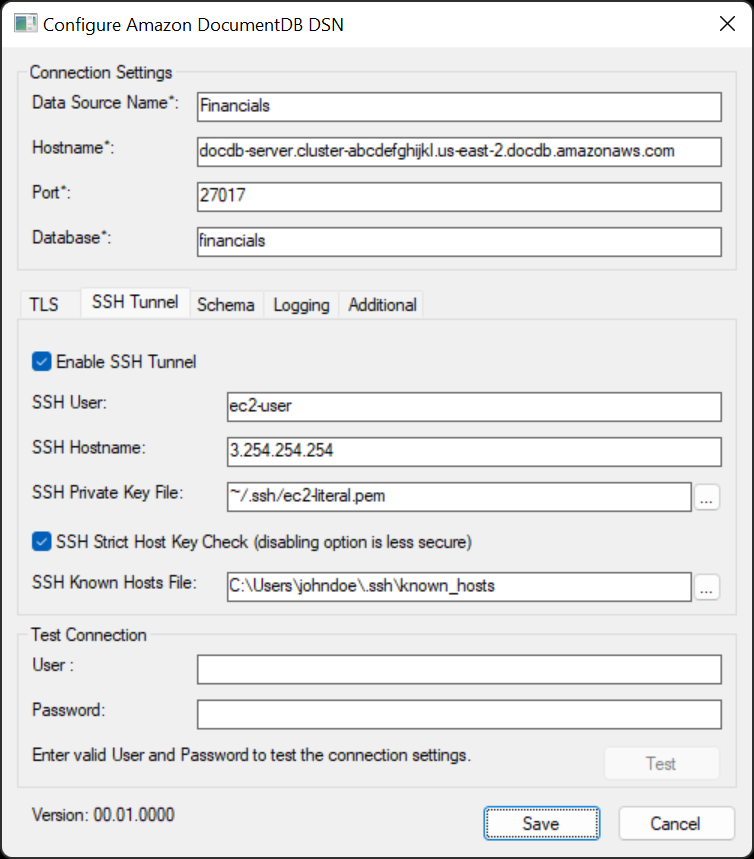Click the Cancel button
Image resolution: width=754 pixels, height=859 pixels.
point(676,823)
